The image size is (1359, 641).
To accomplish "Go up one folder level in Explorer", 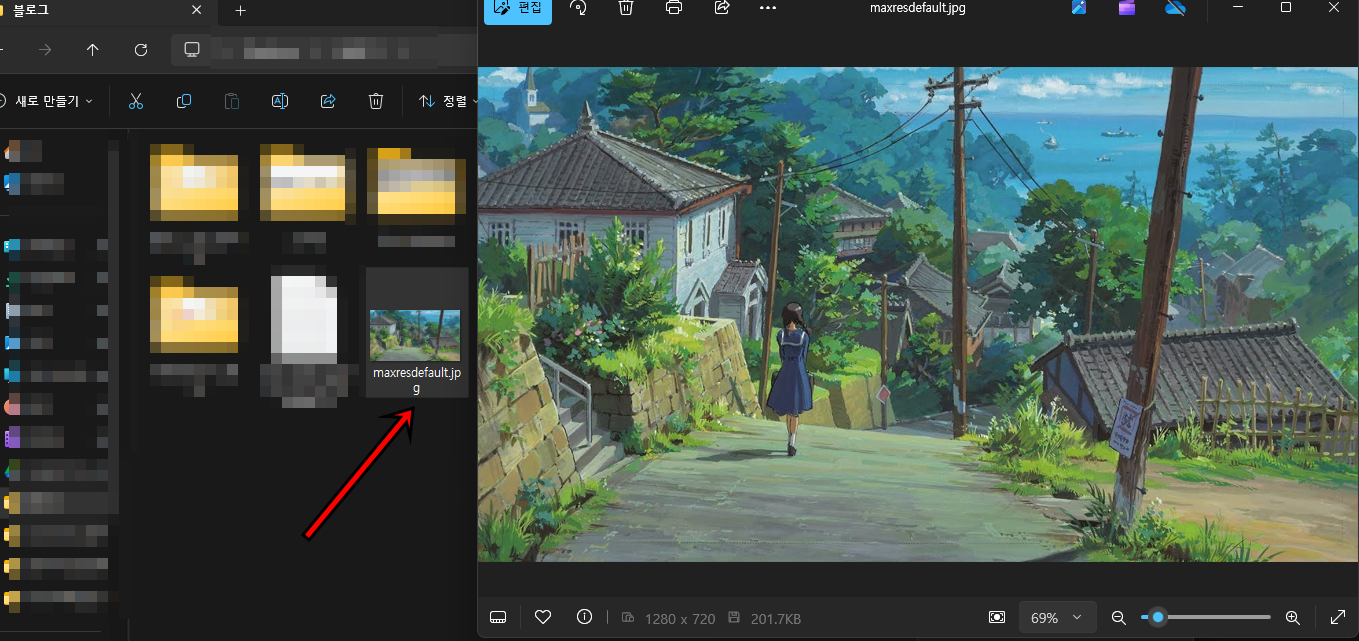I will click(x=93, y=49).
